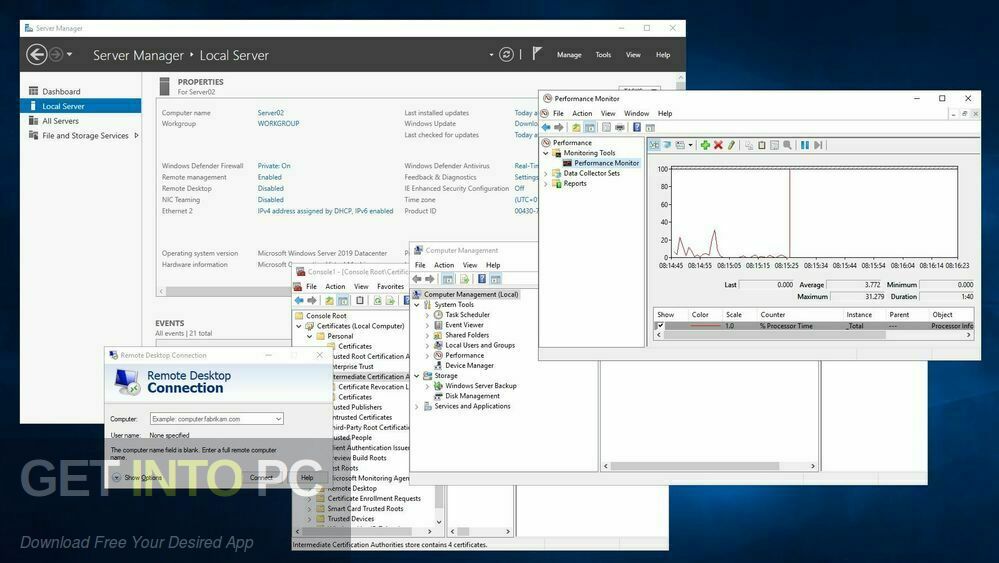This screenshot has width=999, height=563.
Task: Add a counter with the green plus icon
Action: pos(705,145)
